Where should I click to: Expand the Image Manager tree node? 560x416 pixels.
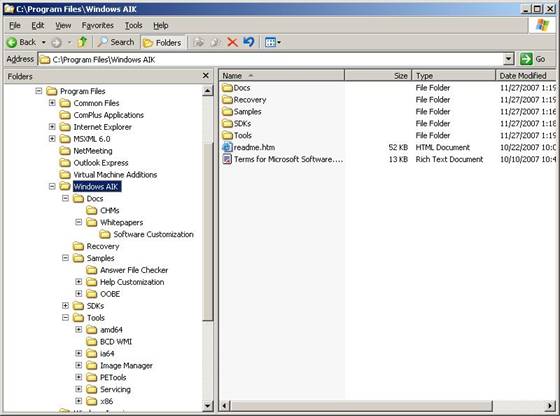pyautogui.click(x=79, y=365)
